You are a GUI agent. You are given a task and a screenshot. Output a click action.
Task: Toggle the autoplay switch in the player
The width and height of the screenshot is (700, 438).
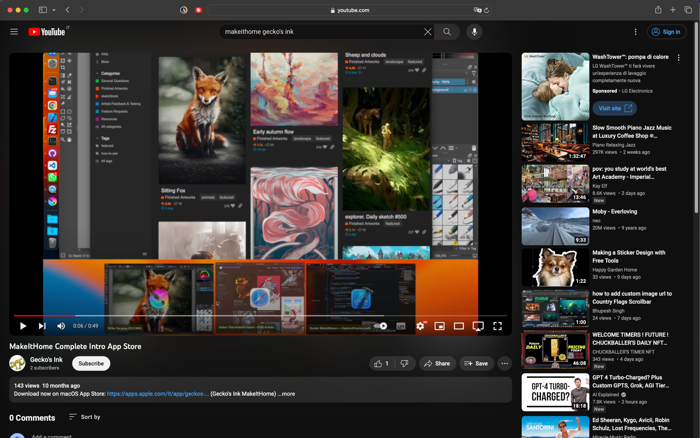[x=381, y=326]
